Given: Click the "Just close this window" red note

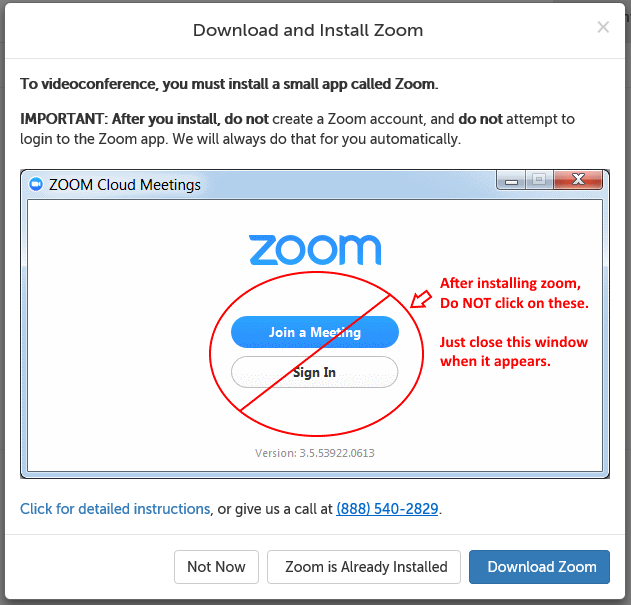Looking at the screenshot, I should (x=513, y=351).
